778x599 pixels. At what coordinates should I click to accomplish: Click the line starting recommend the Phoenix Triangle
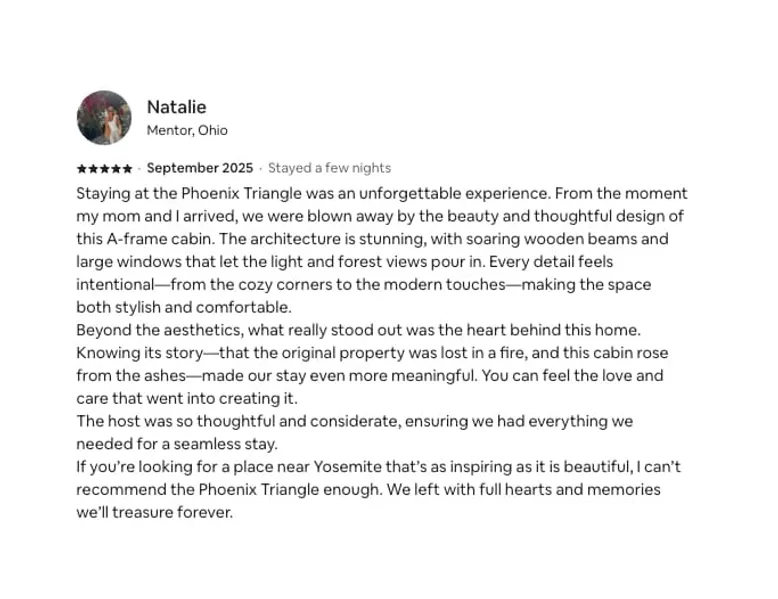tap(368, 490)
